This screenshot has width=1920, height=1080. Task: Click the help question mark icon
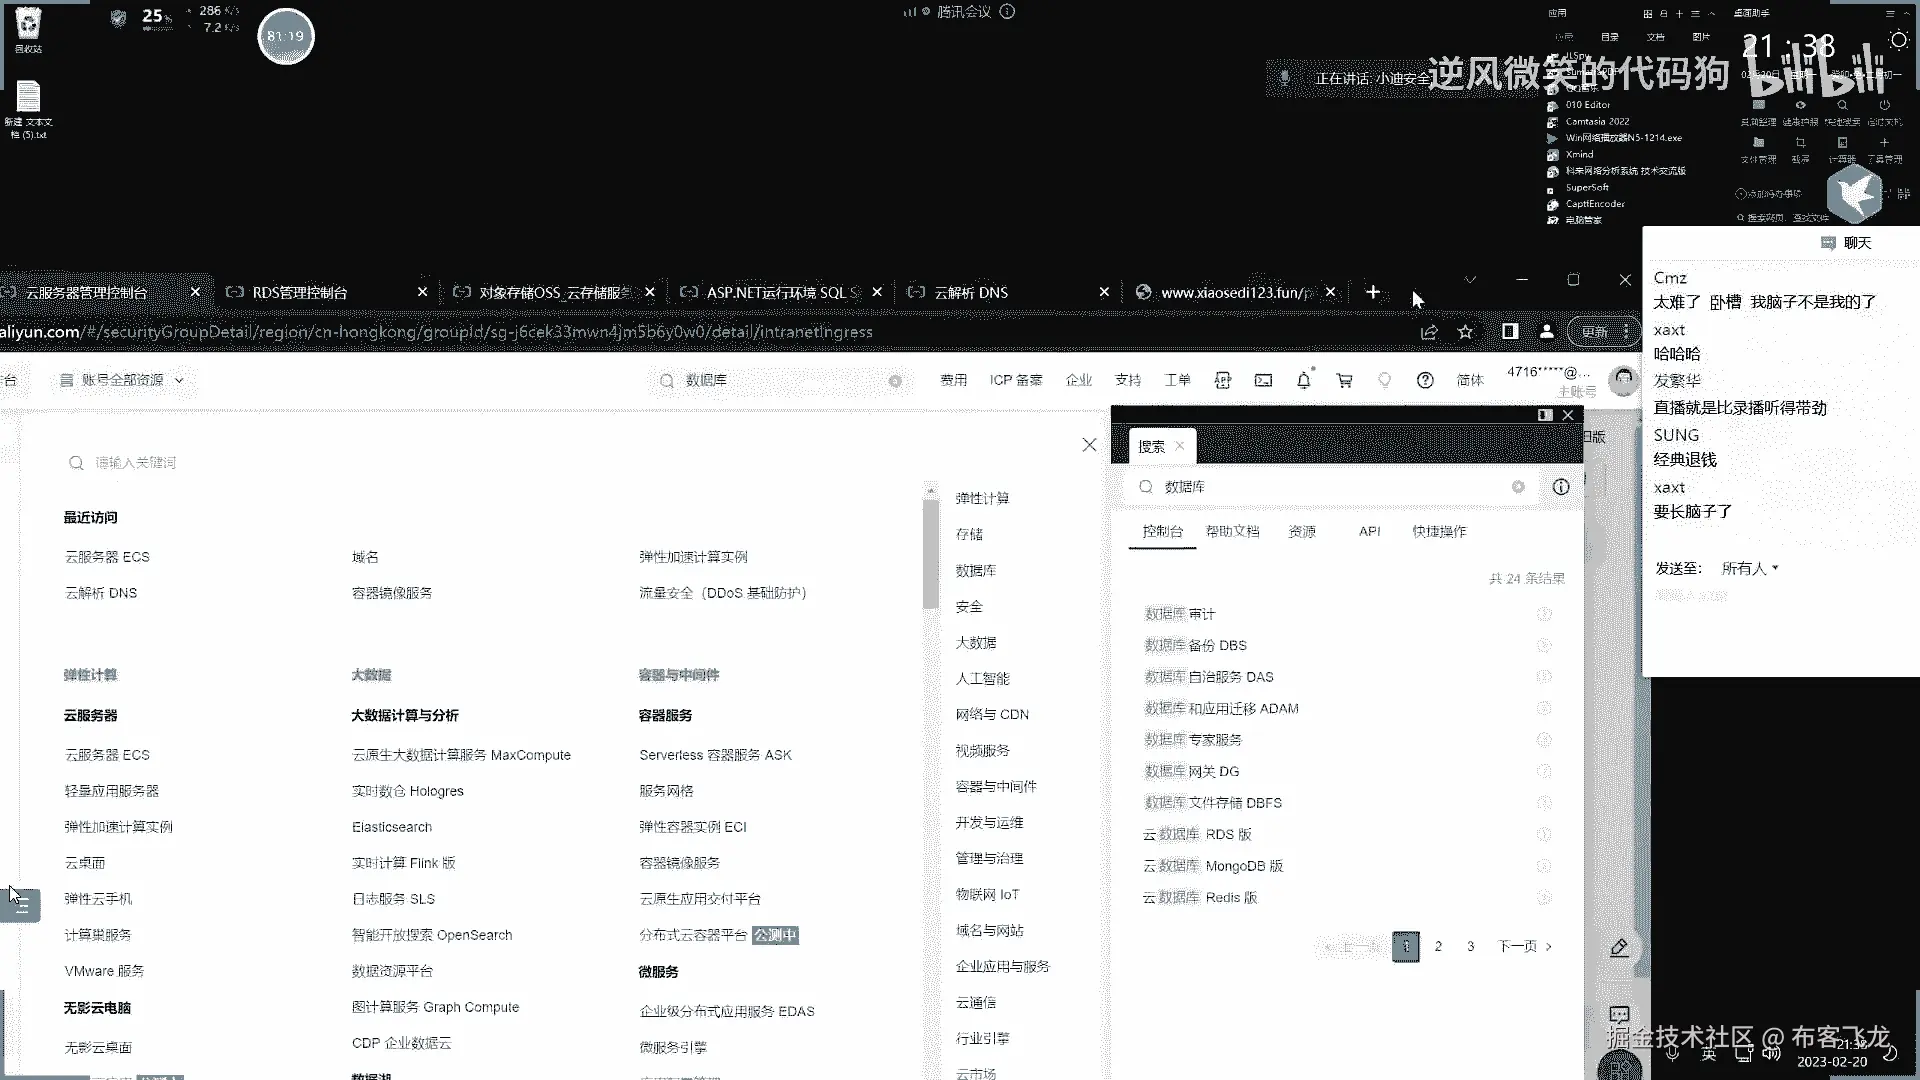coord(1425,380)
